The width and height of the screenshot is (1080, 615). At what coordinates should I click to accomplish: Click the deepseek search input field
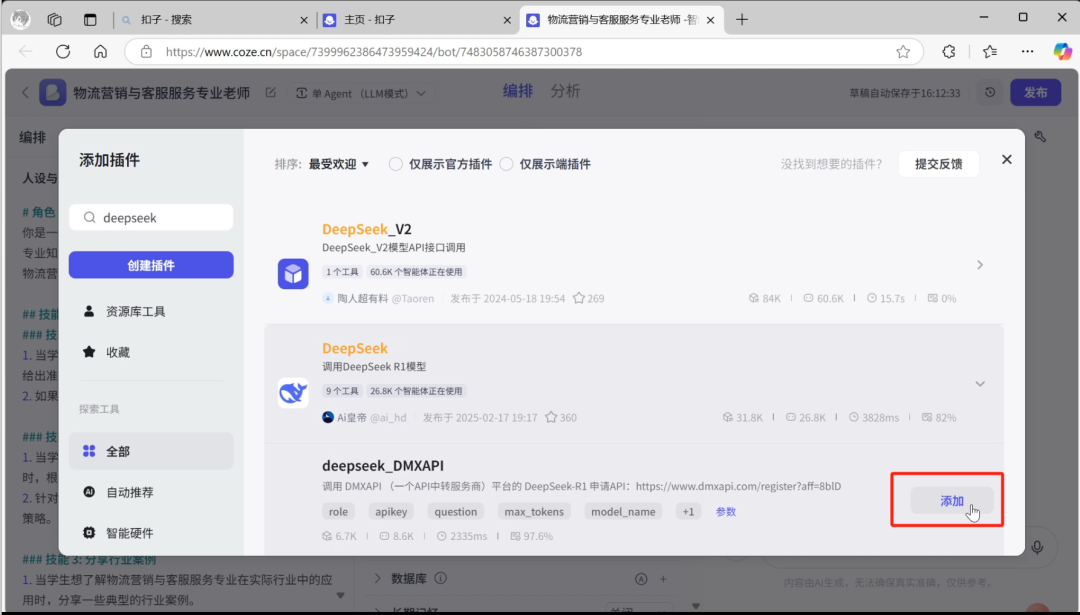(150, 217)
